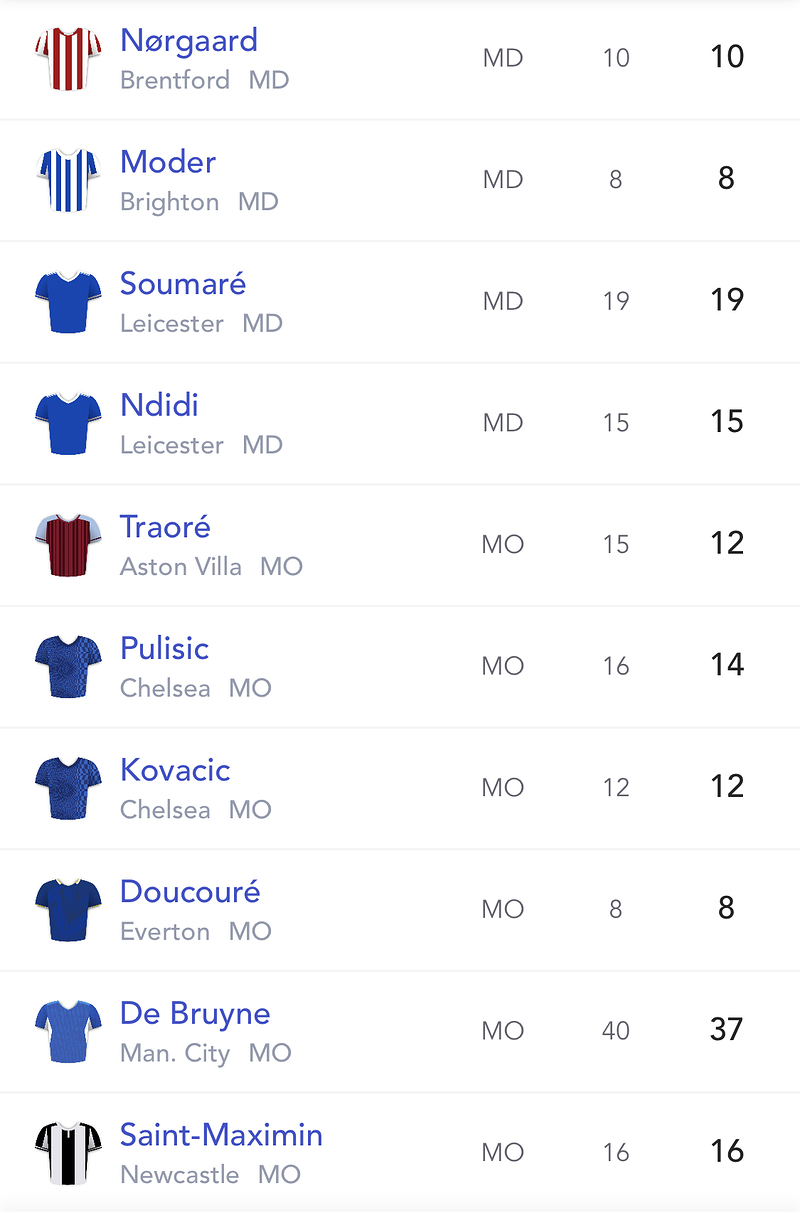
Task: Click the value 40 in De Bruyne's row
Action: click(616, 1030)
